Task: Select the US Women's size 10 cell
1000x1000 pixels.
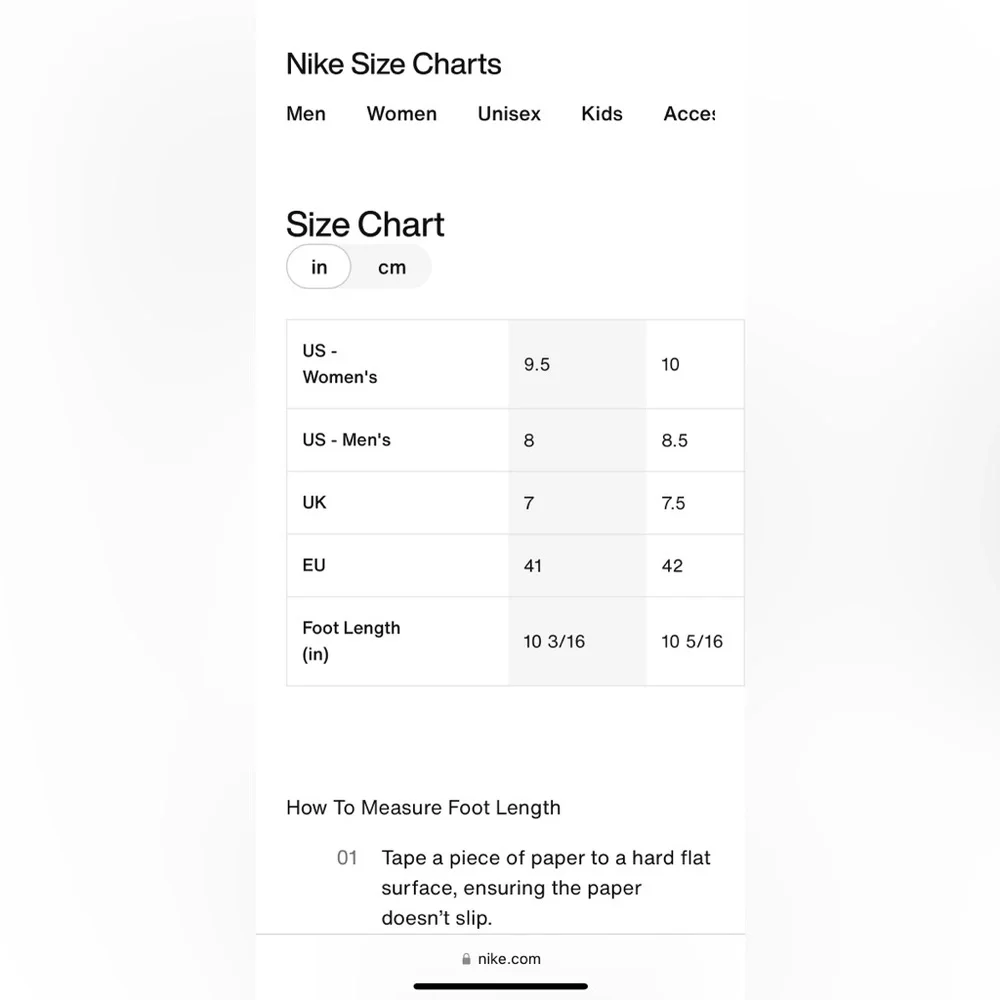Action: [x=670, y=365]
